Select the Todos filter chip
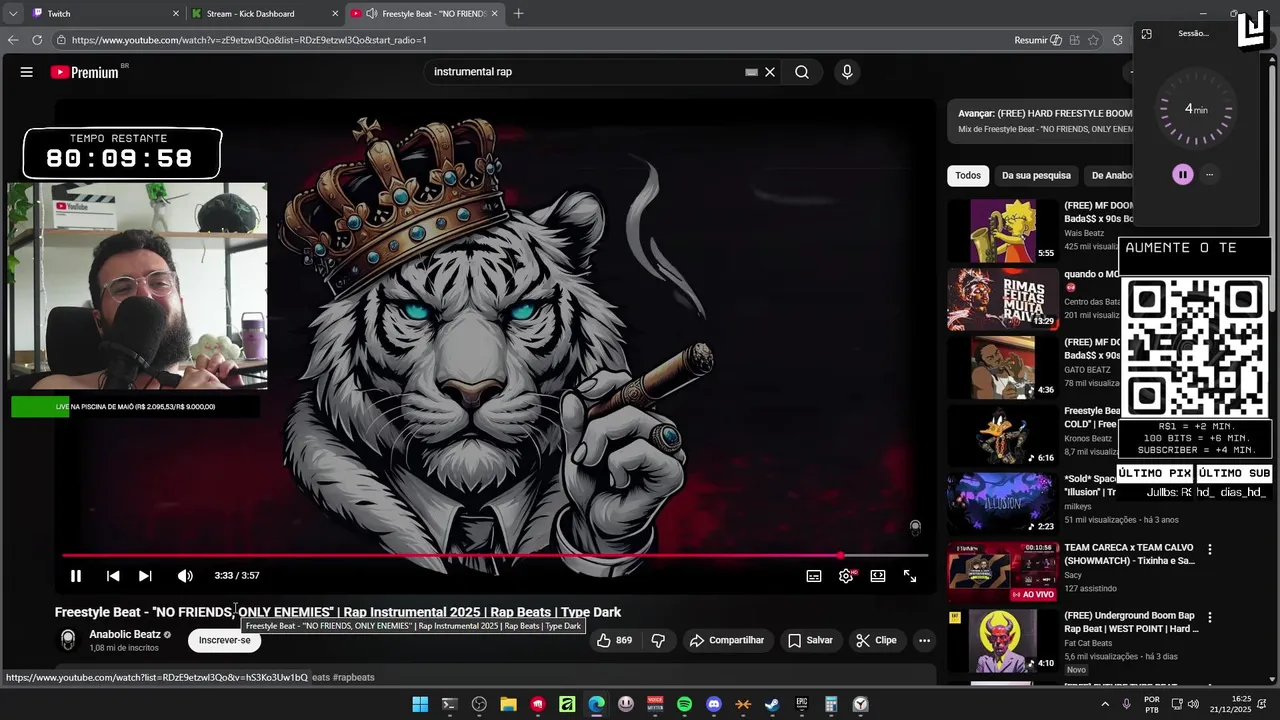The height and width of the screenshot is (720, 1280). click(x=968, y=176)
